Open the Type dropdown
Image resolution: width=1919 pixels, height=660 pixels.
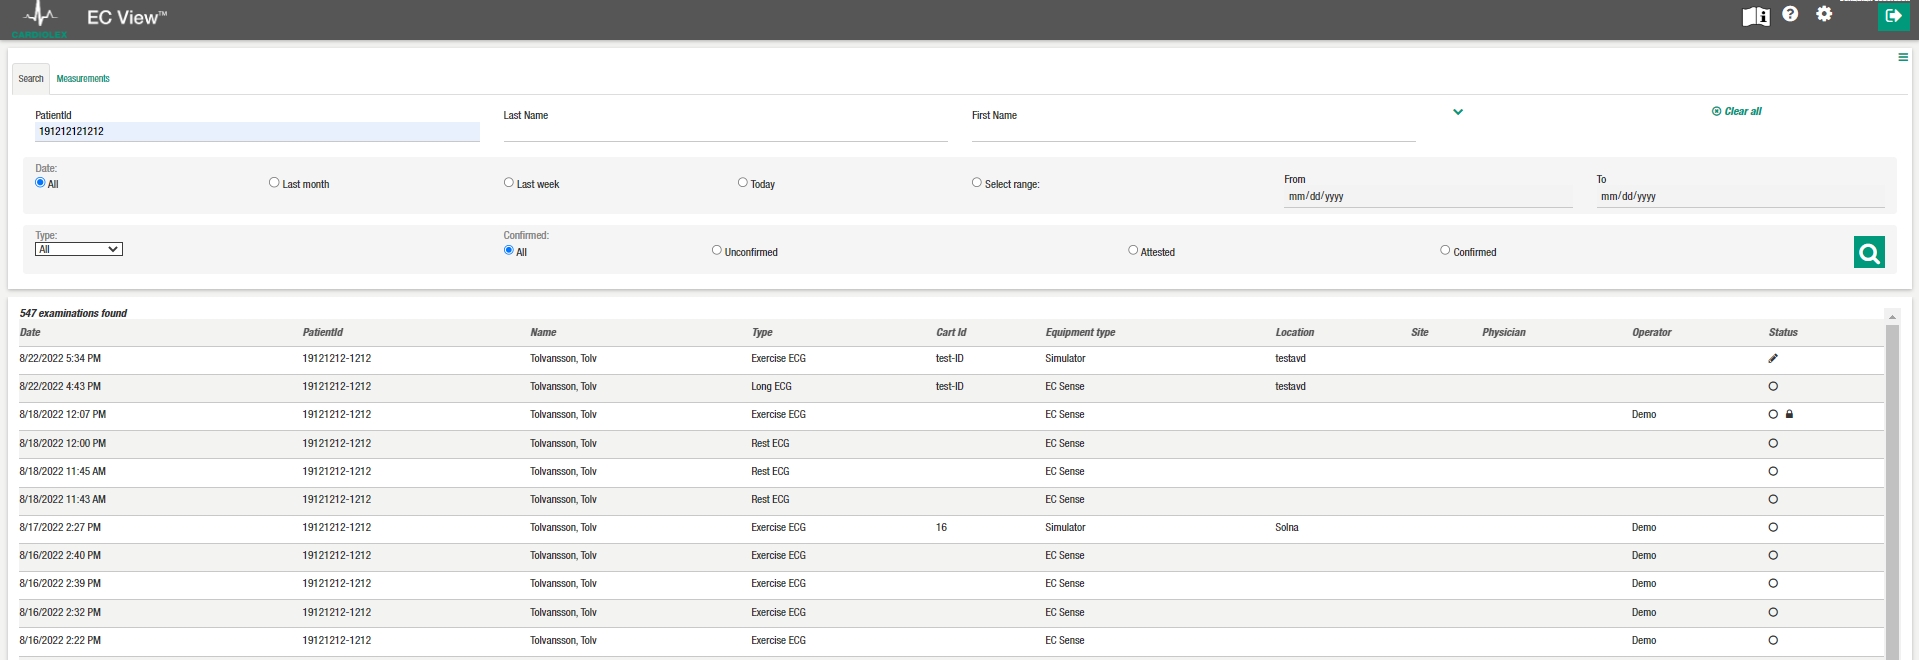(78, 249)
